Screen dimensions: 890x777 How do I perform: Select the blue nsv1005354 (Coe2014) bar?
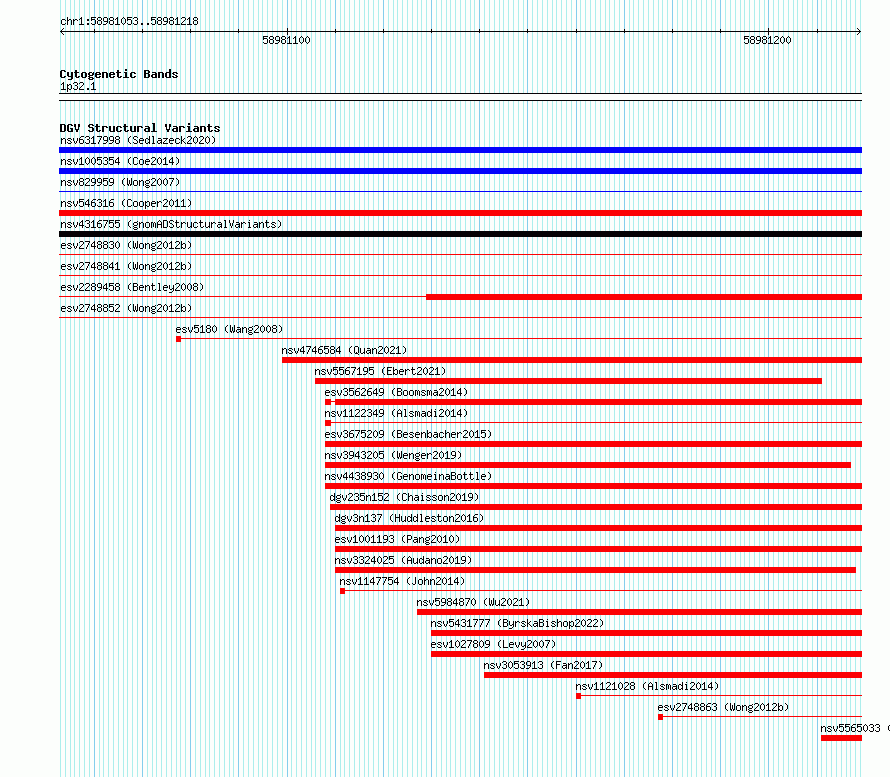460,171
